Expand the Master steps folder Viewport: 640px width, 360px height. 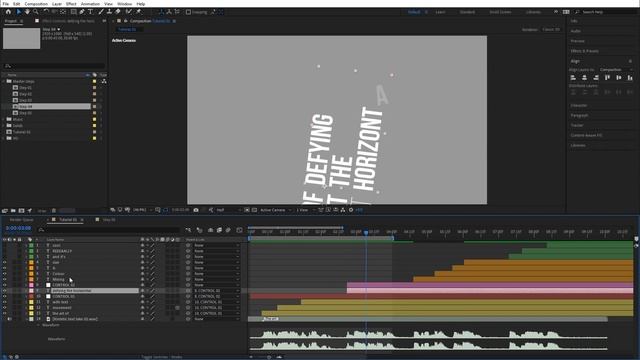click(4, 81)
